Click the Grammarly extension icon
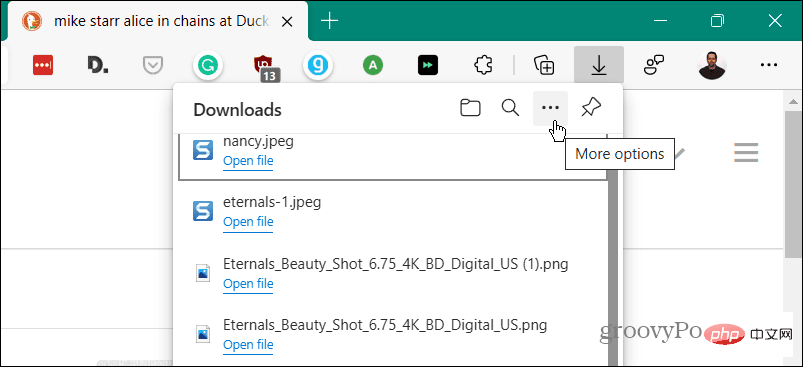 (208, 65)
